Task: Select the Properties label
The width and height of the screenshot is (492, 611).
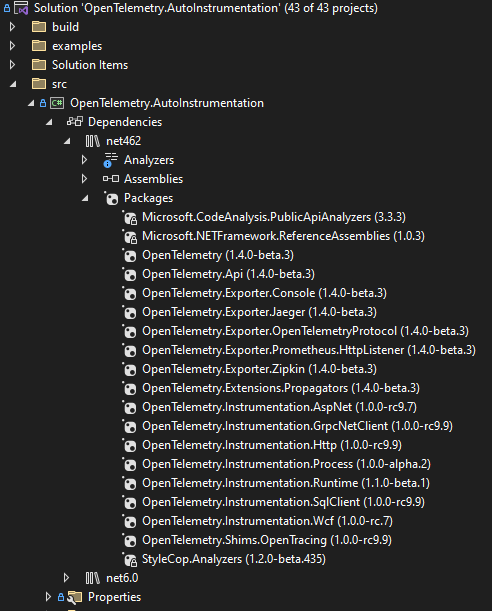Action: (115, 597)
